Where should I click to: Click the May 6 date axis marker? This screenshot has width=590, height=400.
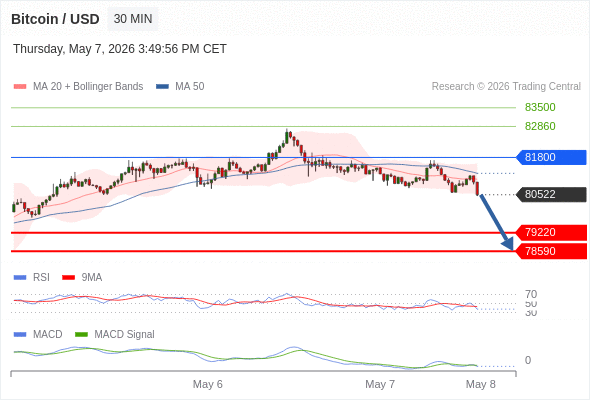(208, 384)
